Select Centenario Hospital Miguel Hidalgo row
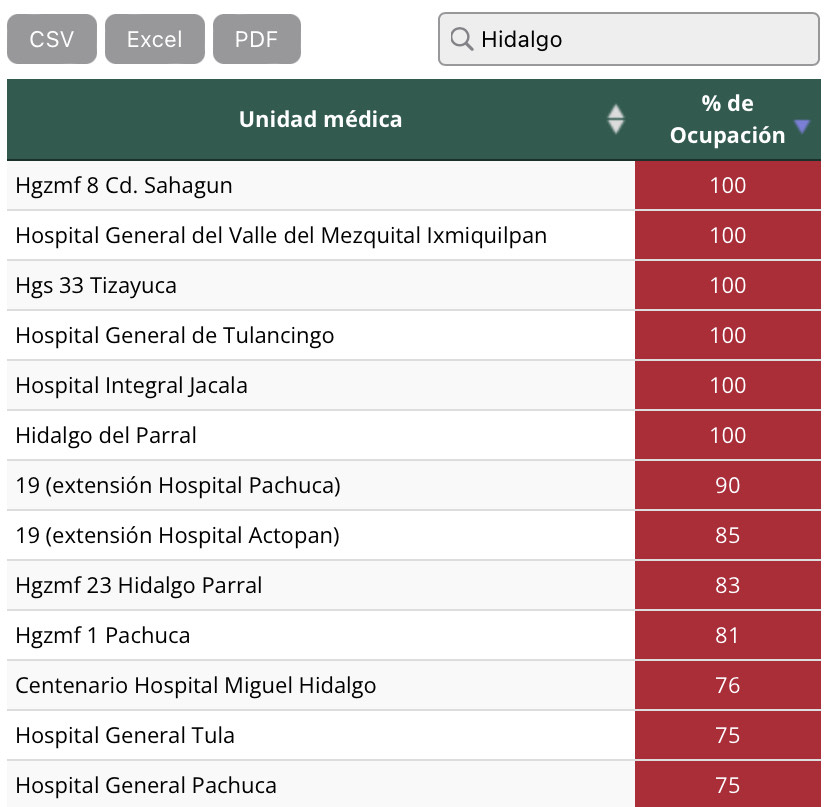Image resolution: width=828 pixels, height=807 pixels. click(x=196, y=685)
